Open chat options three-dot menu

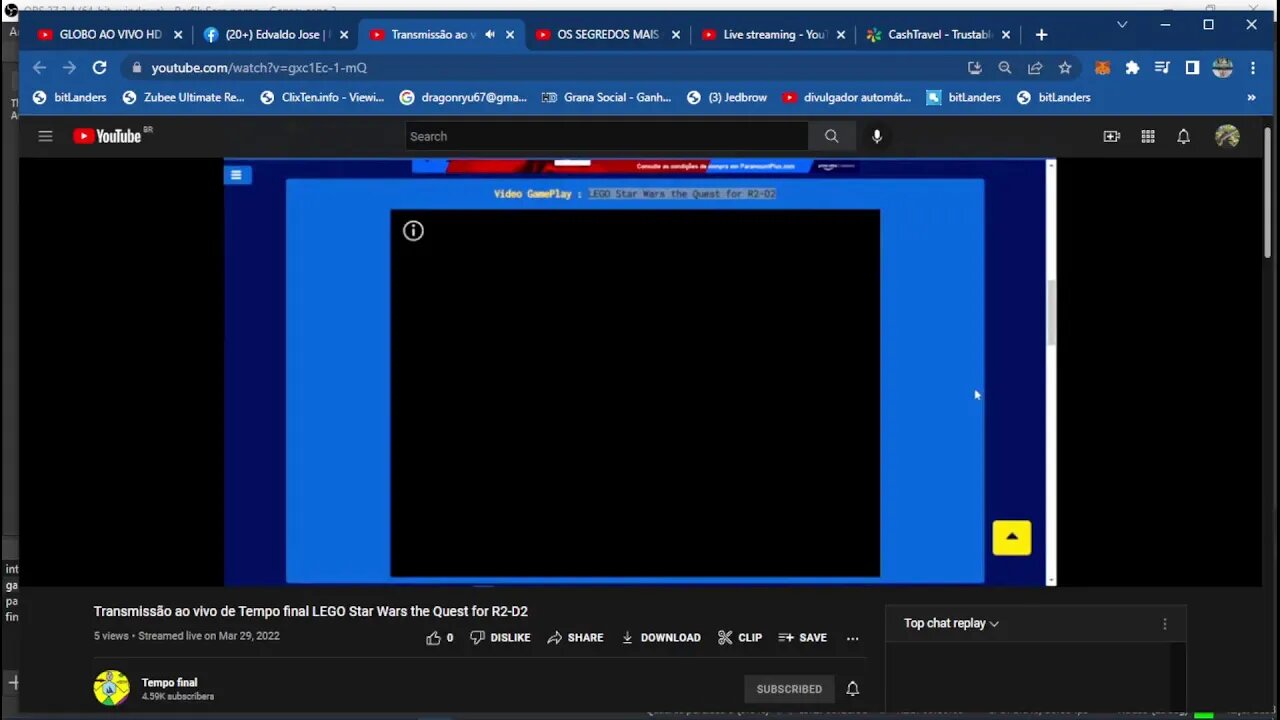pos(1164,623)
